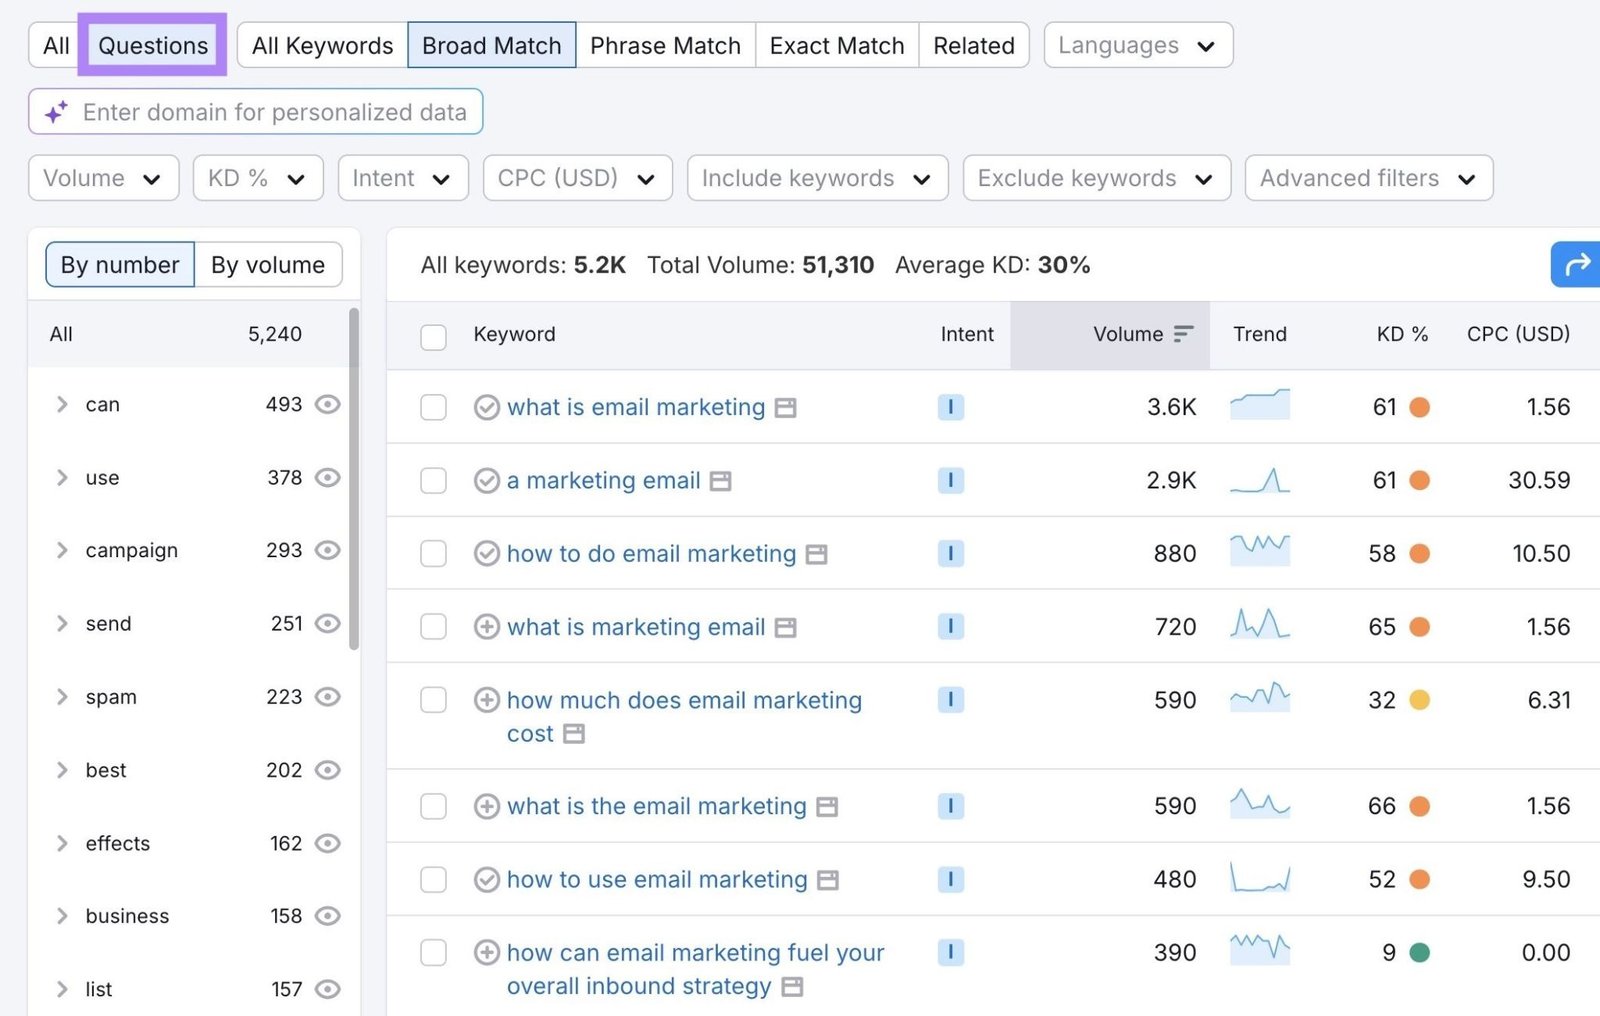
Task: Tick checkbox for 'what is email marketing'
Action: coord(433,407)
